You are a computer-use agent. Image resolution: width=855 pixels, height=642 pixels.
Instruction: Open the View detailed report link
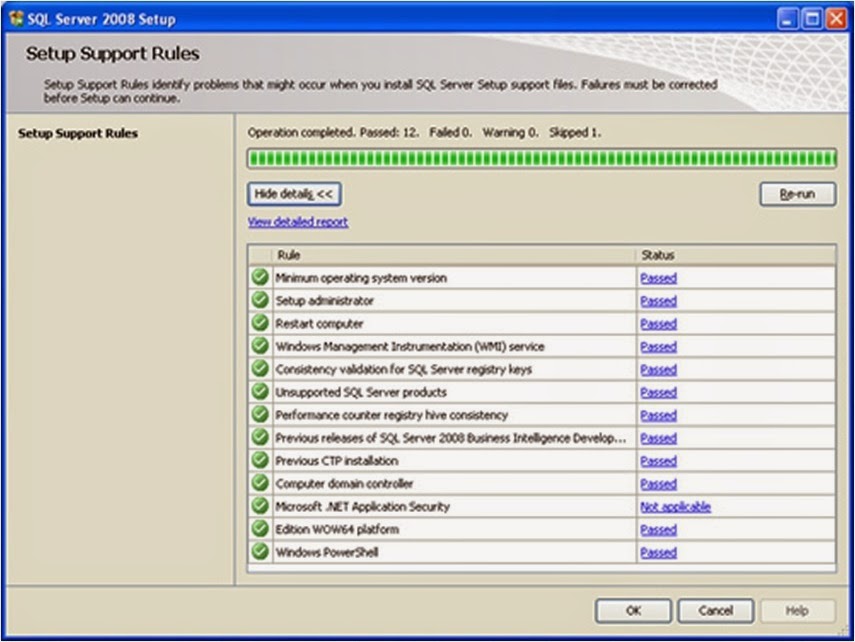point(298,222)
